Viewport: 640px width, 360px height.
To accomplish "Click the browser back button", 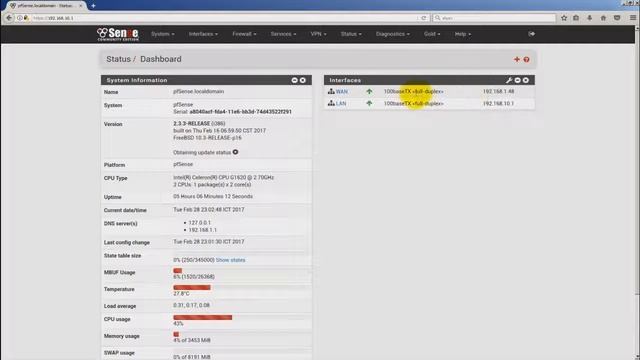I will click(x=9, y=18).
